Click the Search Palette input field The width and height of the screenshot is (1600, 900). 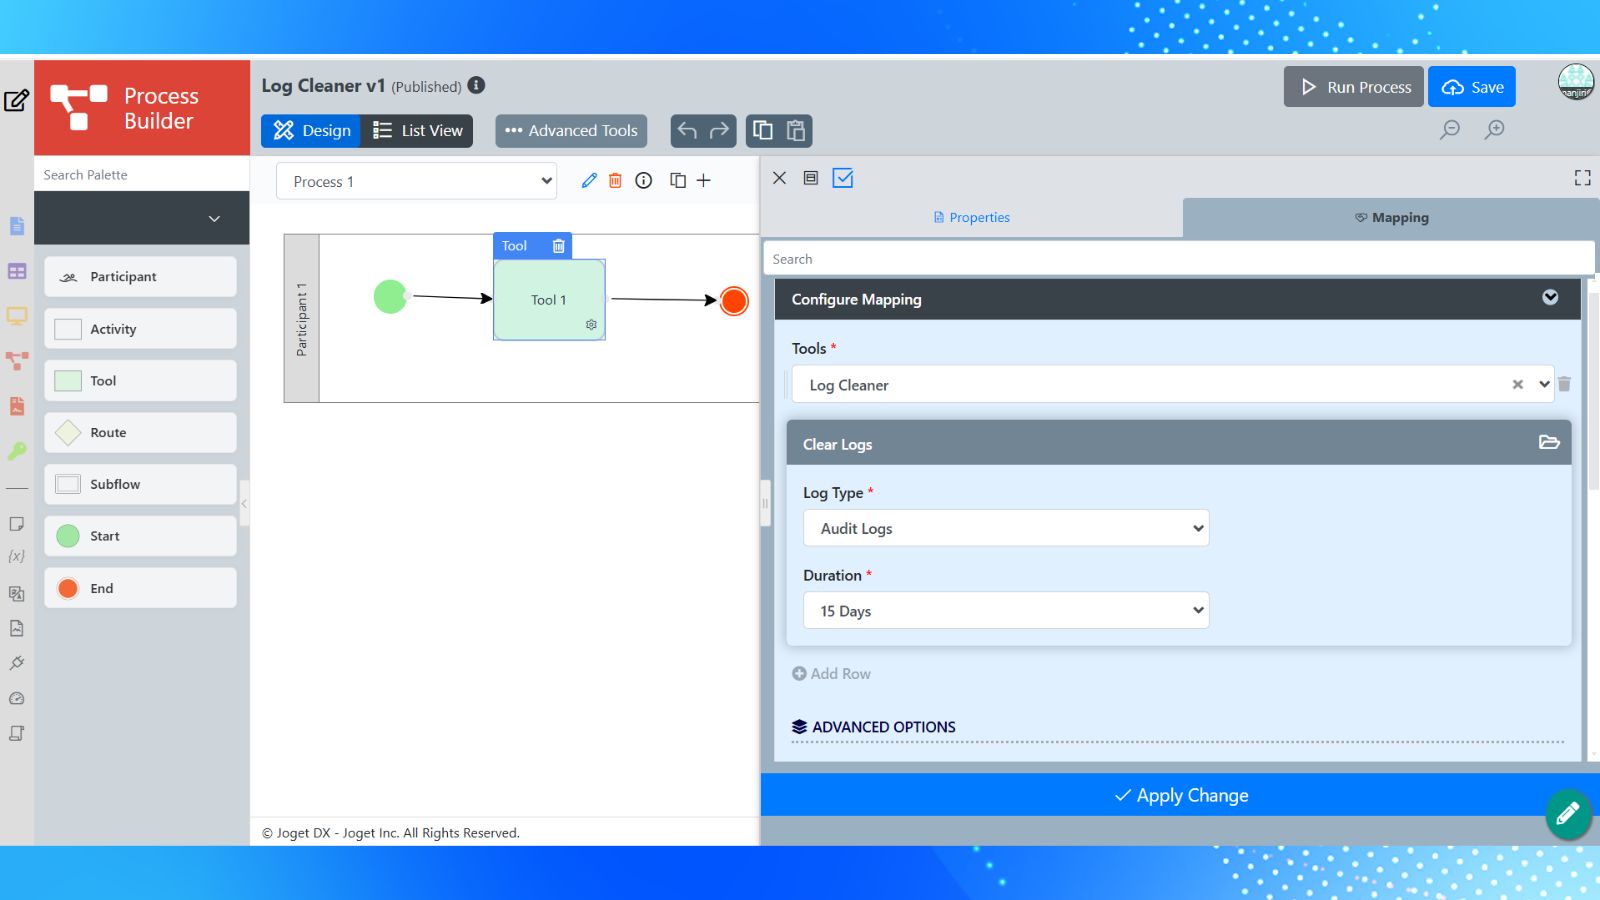(x=141, y=174)
